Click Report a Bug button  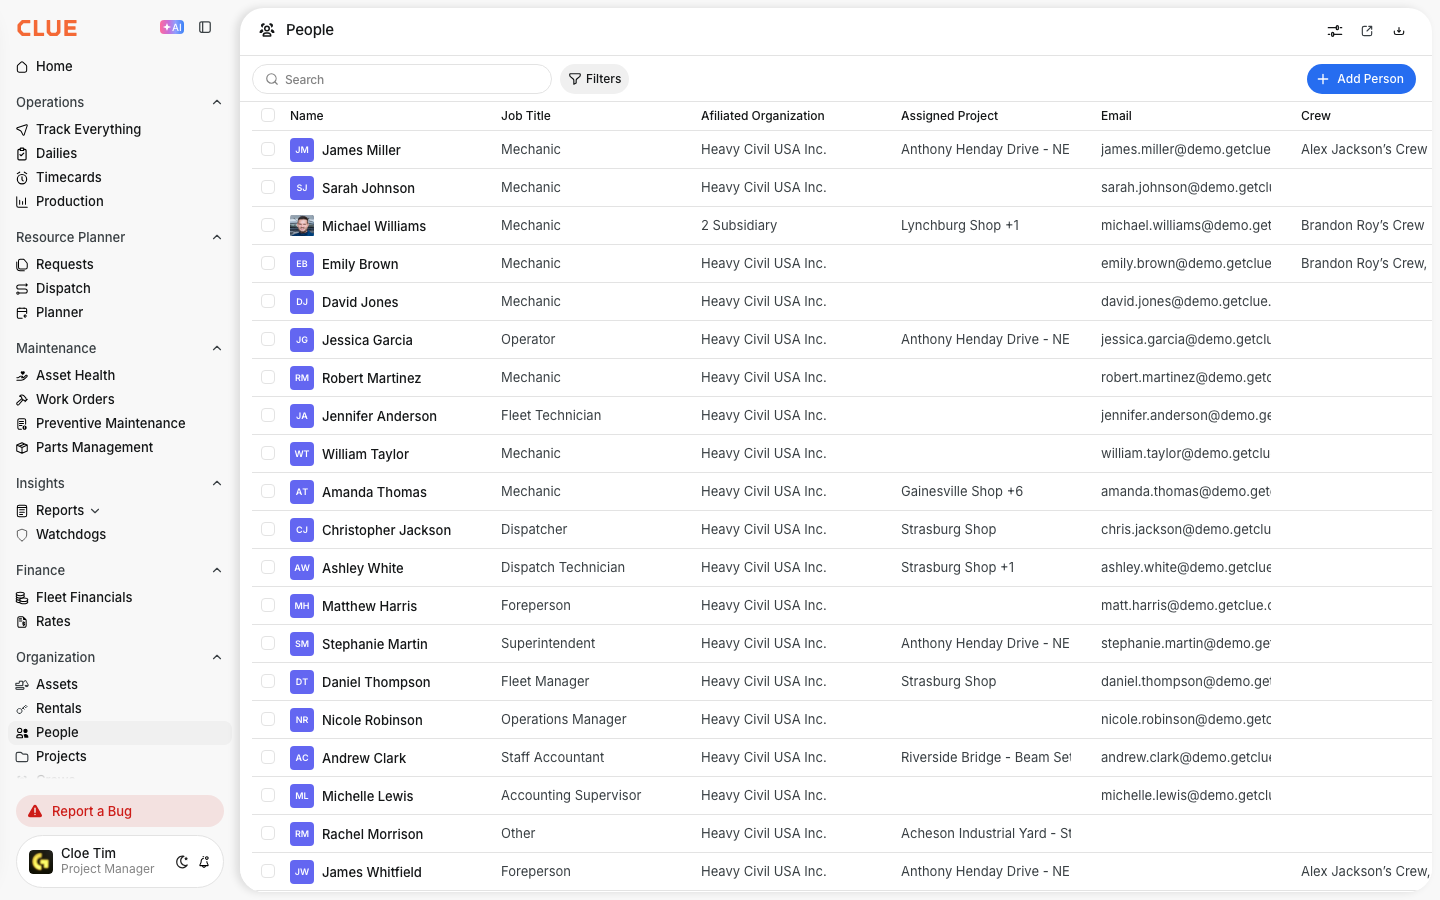coord(120,811)
